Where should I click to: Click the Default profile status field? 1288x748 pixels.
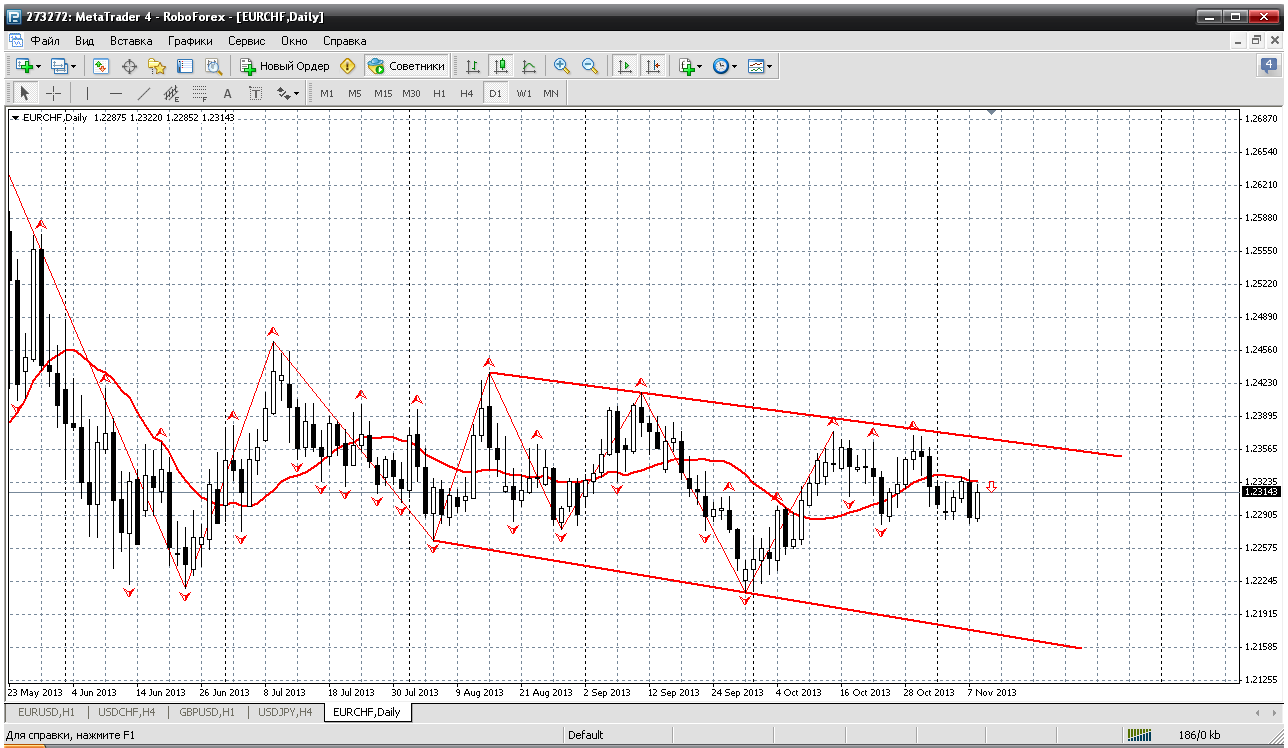pyautogui.click(x=586, y=735)
